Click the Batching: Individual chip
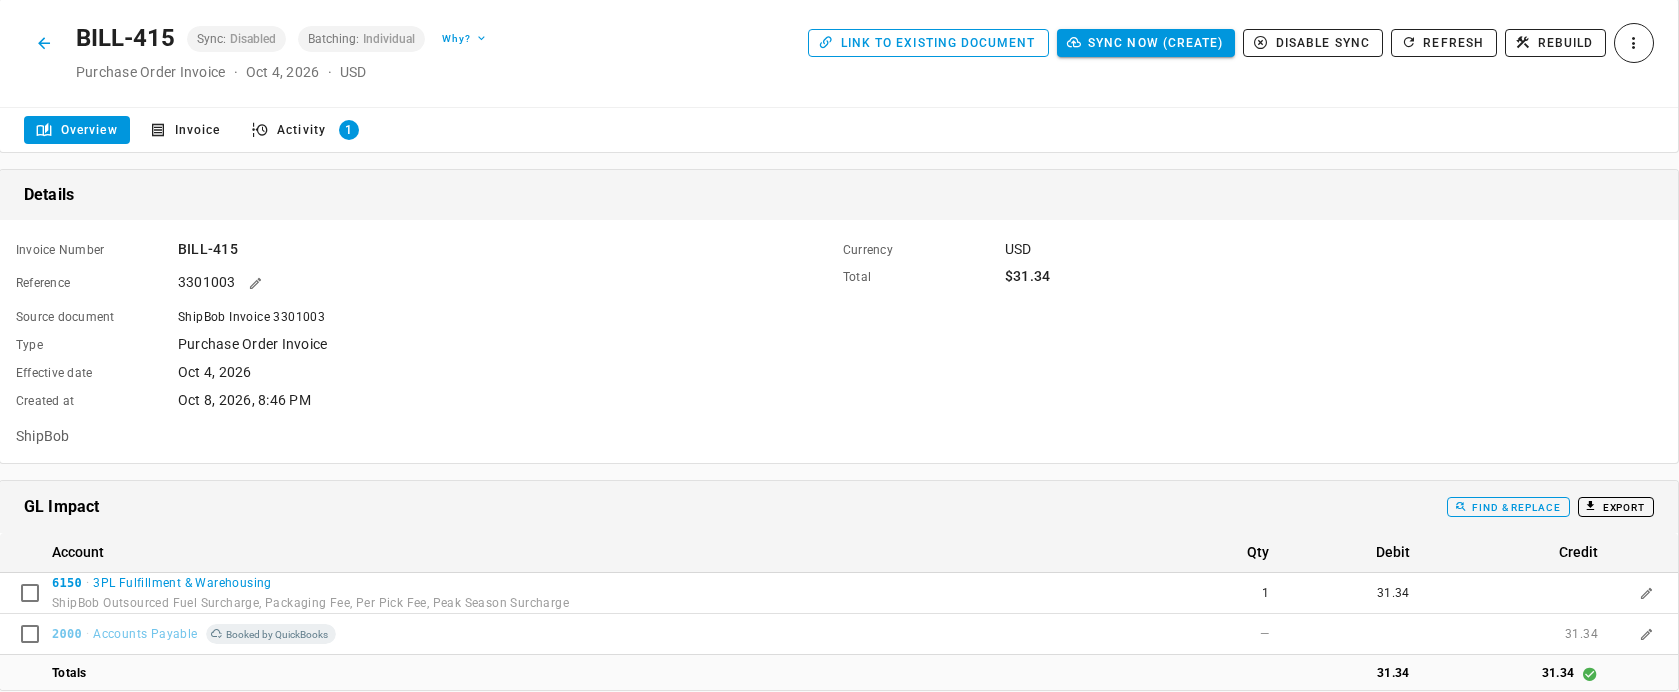The width and height of the screenshot is (1679, 692). pyautogui.click(x=361, y=39)
